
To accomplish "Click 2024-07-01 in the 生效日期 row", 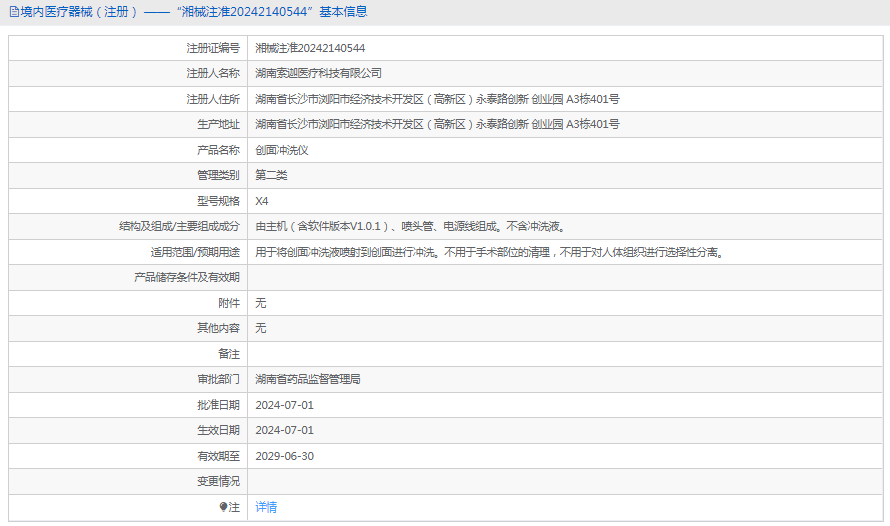I will (x=284, y=430).
